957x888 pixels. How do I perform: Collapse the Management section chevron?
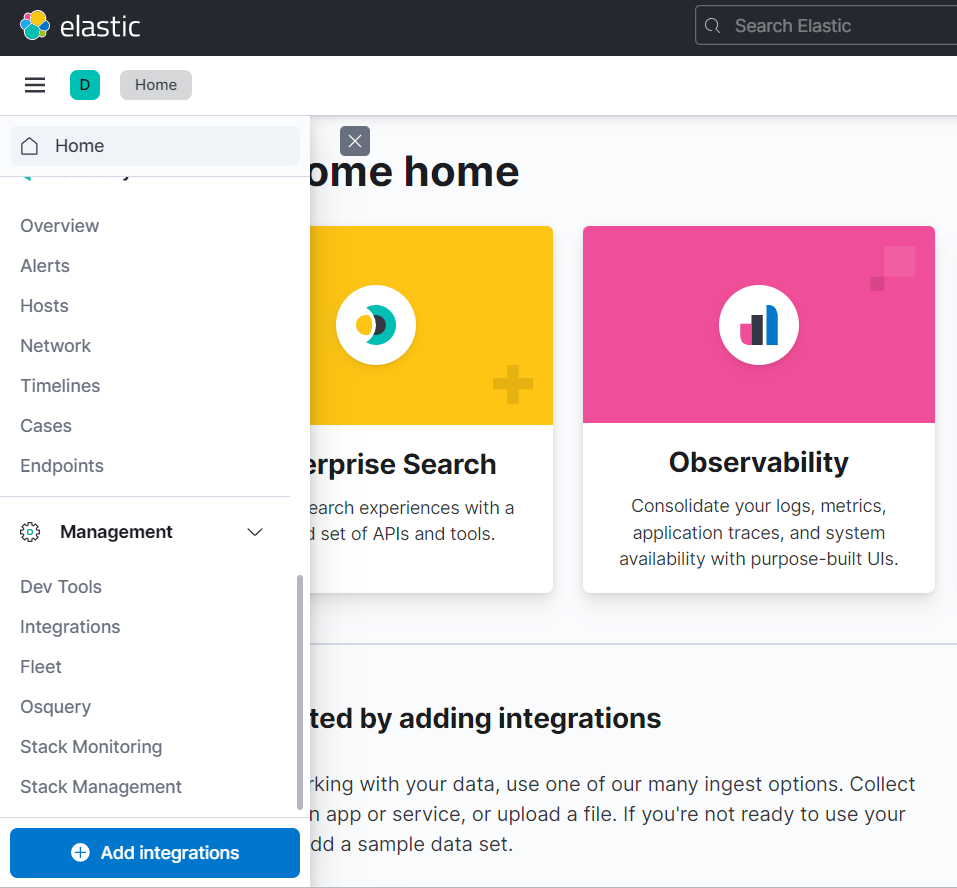click(x=255, y=532)
